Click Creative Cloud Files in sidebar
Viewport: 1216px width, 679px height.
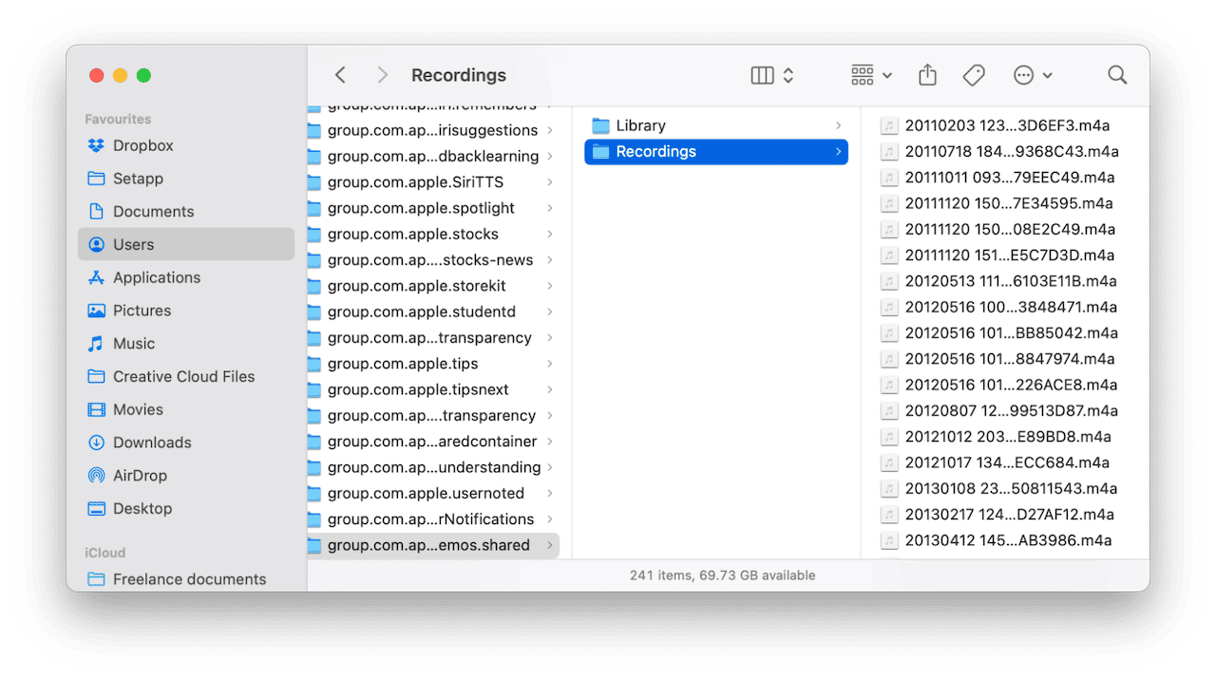[183, 376]
